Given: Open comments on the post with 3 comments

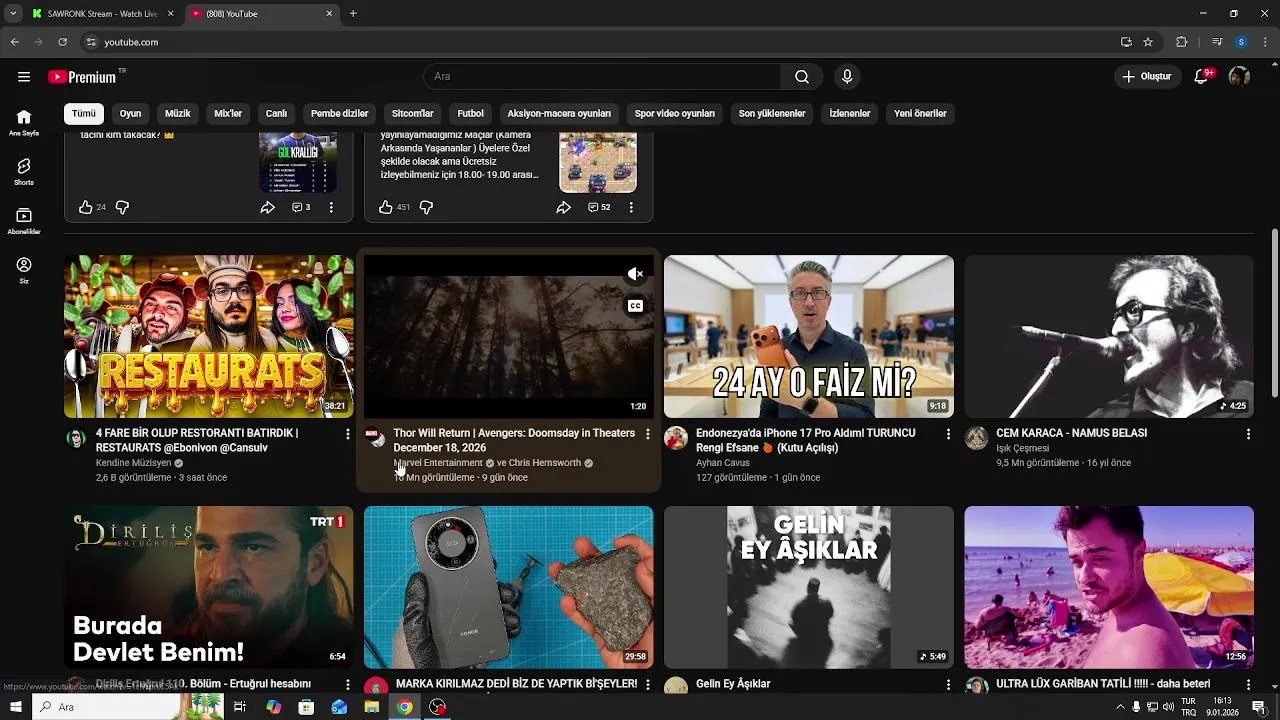Looking at the screenshot, I should tap(301, 207).
